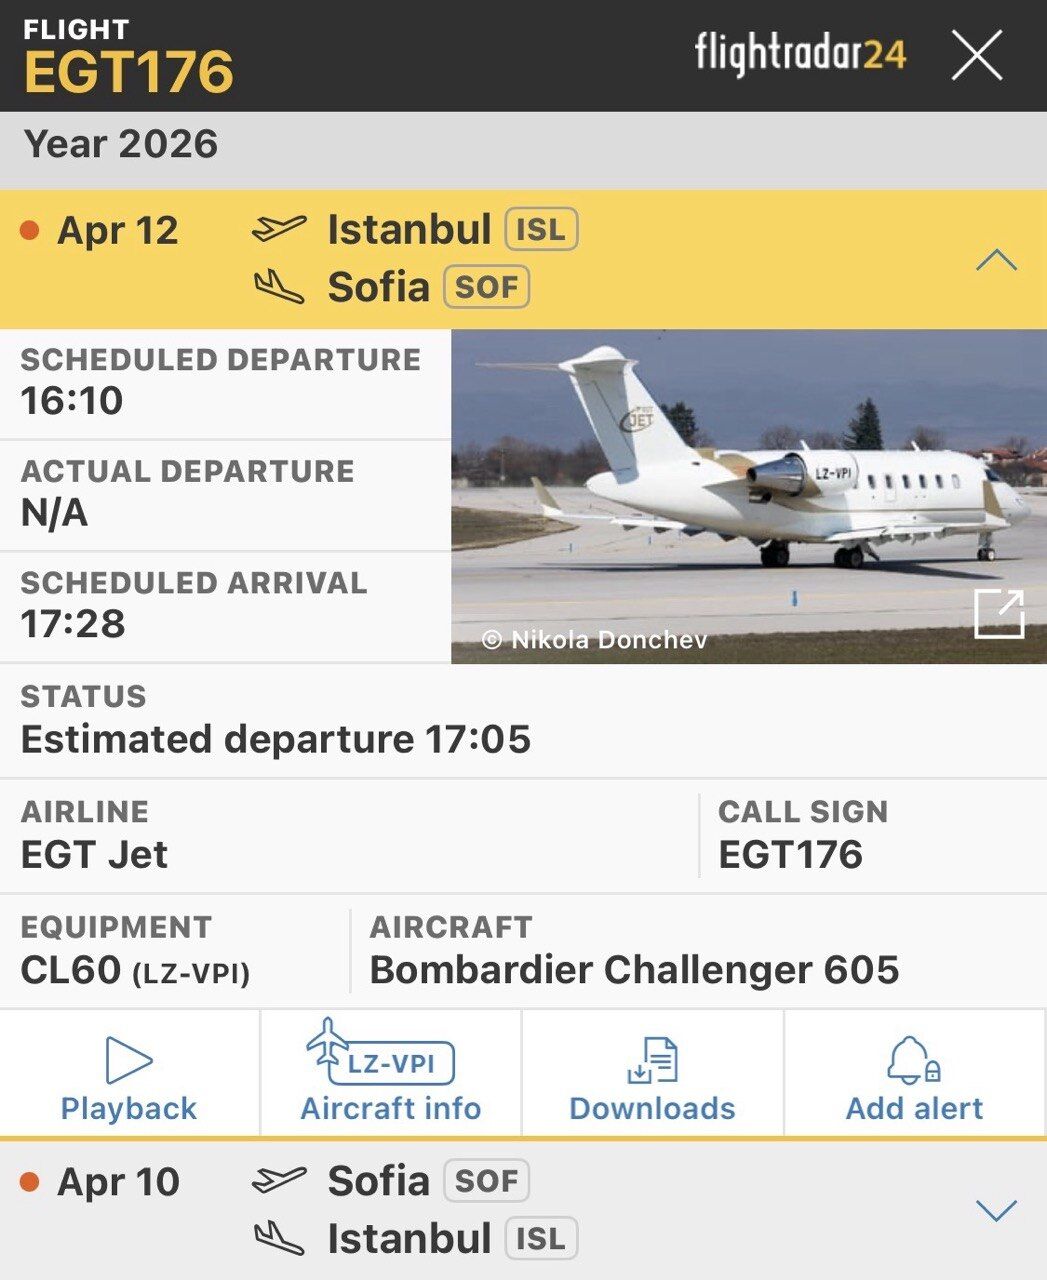
Task: Click the Apr 10 takeoff plane icon
Action: click(279, 1181)
